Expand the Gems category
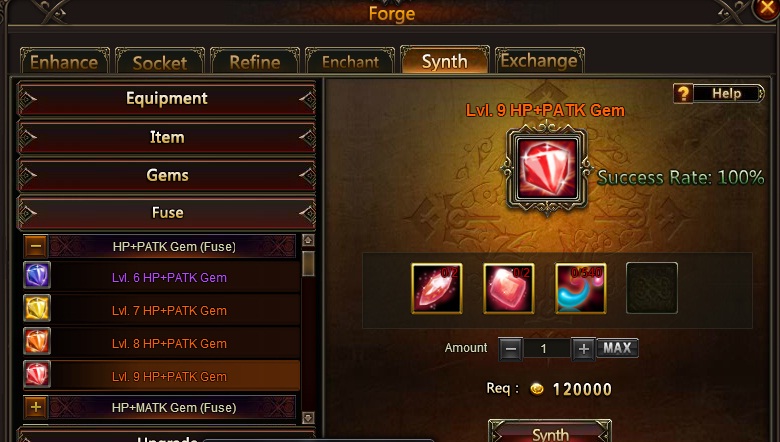The image size is (780, 442). point(167,175)
